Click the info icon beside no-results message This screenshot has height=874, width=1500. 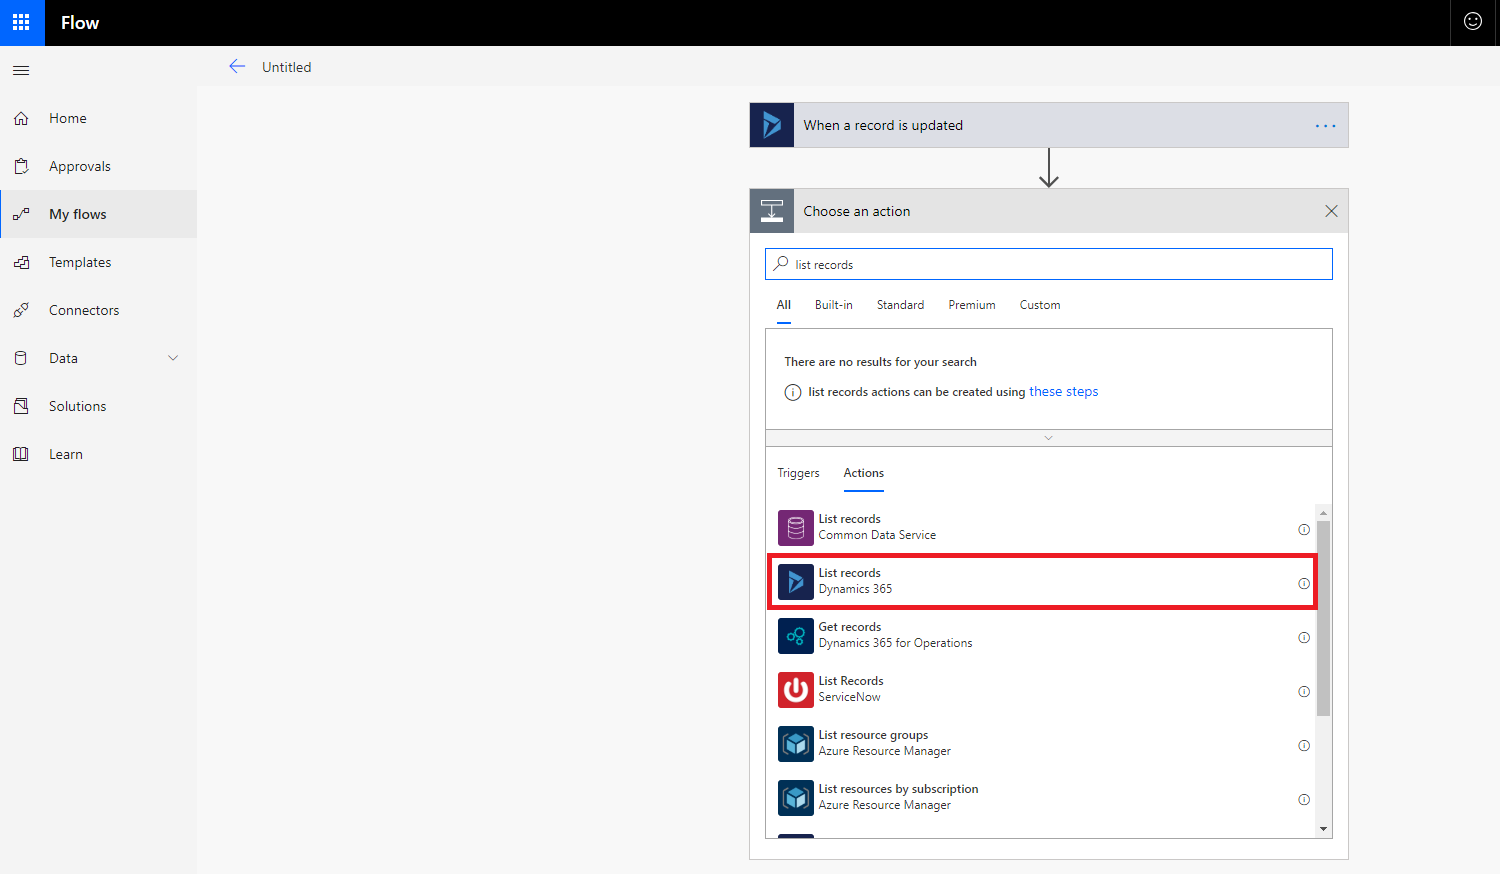[x=793, y=392]
